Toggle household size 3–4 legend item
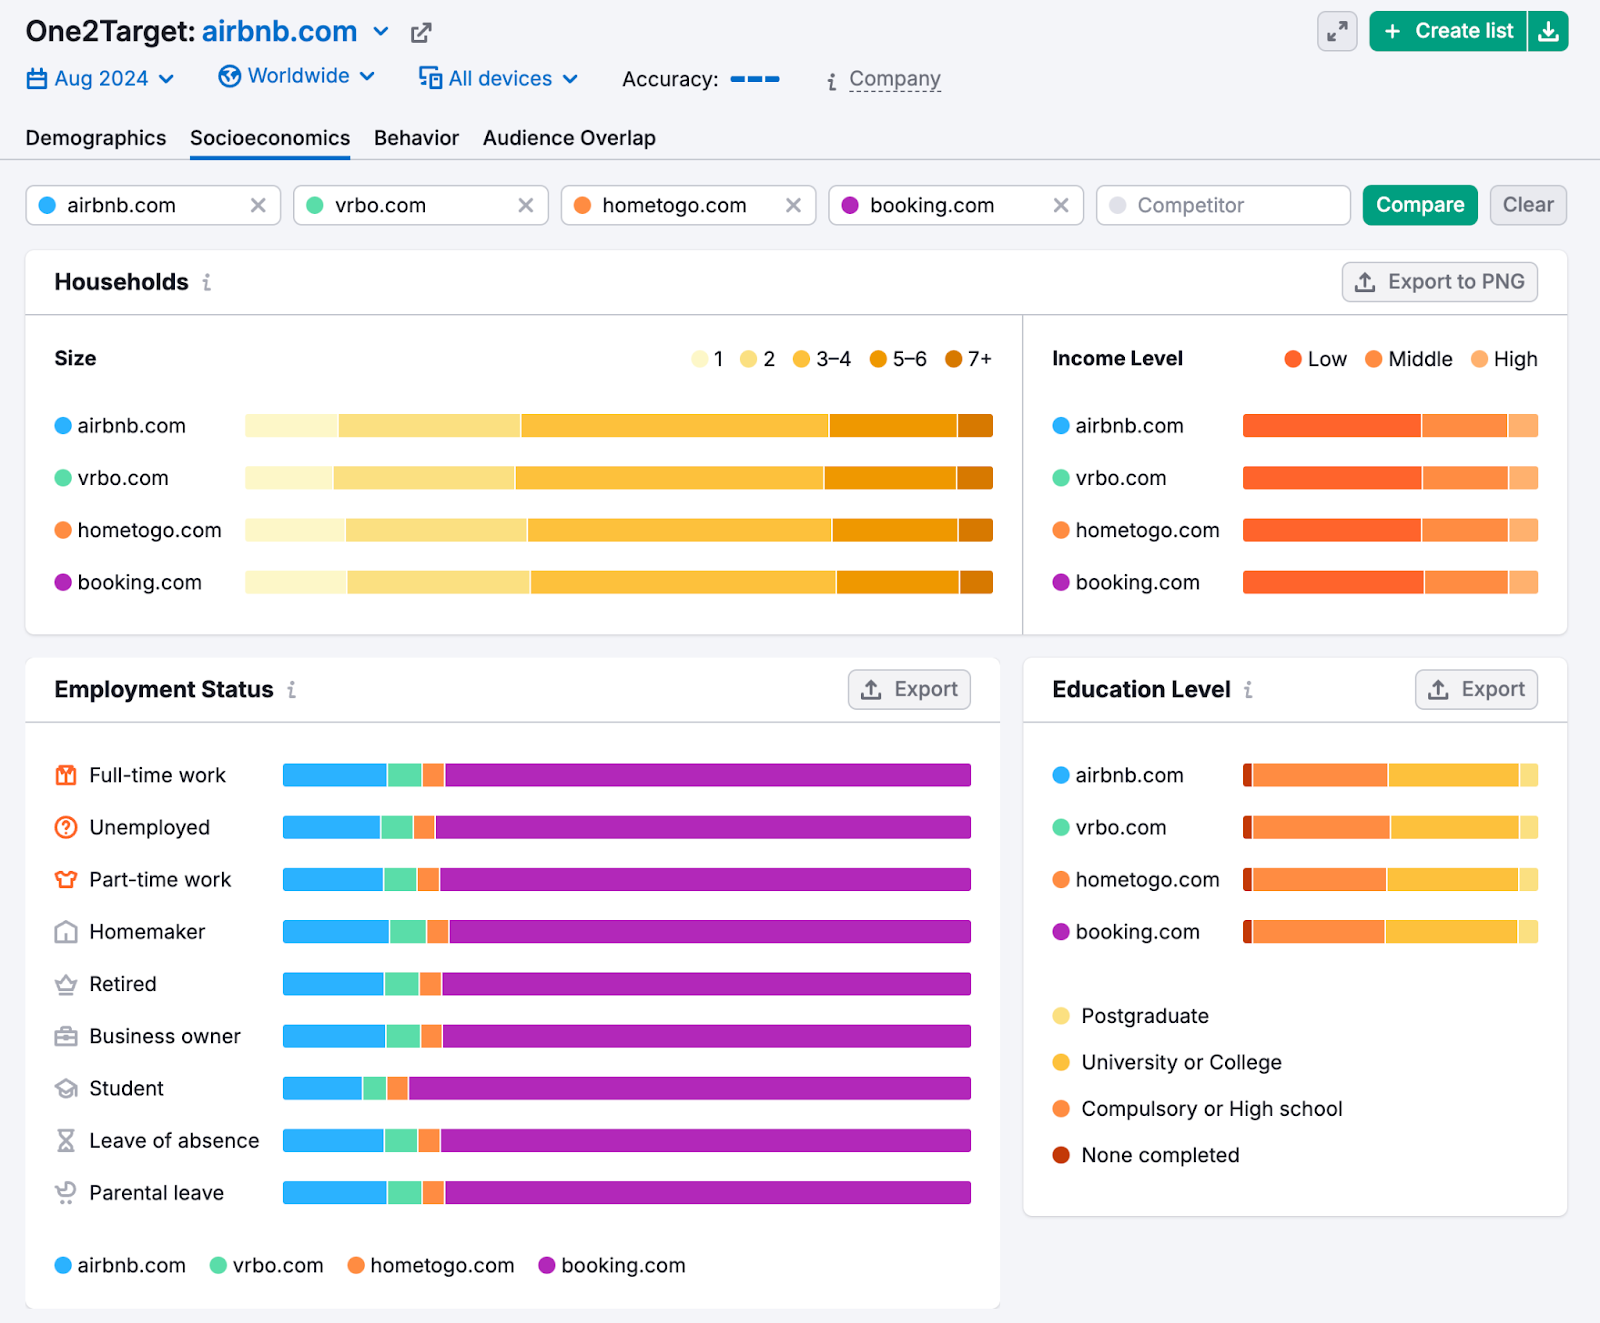 pos(822,359)
